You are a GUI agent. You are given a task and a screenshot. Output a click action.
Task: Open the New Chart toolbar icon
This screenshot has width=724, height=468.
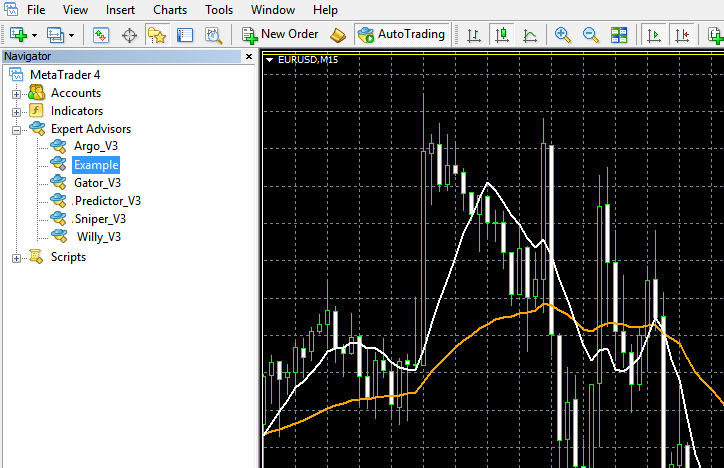coord(18,35)
